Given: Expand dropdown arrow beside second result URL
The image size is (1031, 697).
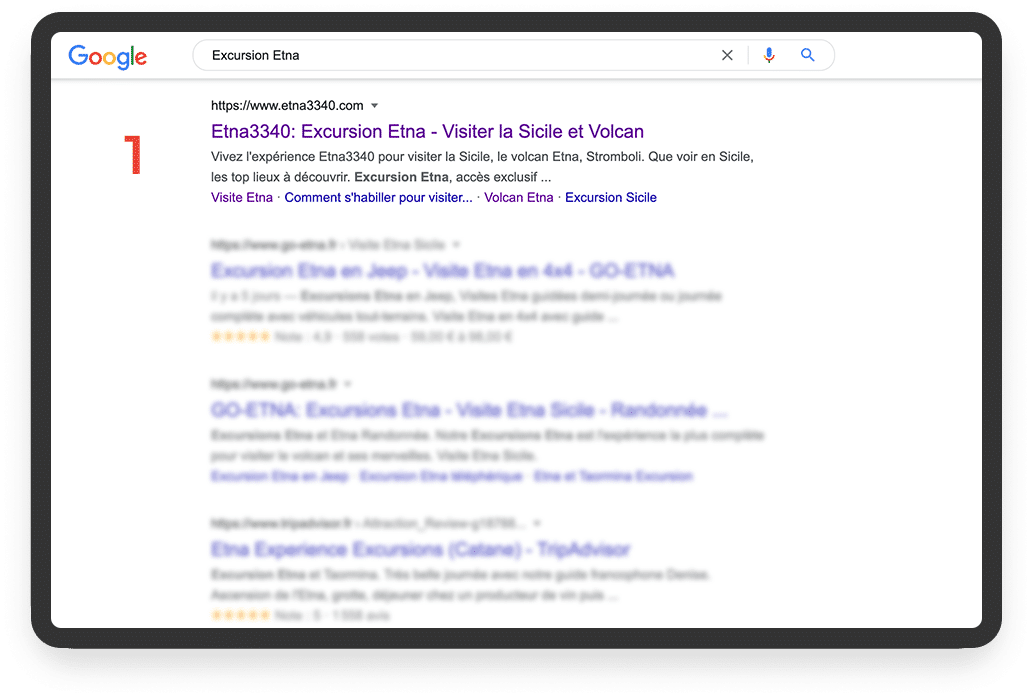Looking at the screenshot, I should pos(456,245).
